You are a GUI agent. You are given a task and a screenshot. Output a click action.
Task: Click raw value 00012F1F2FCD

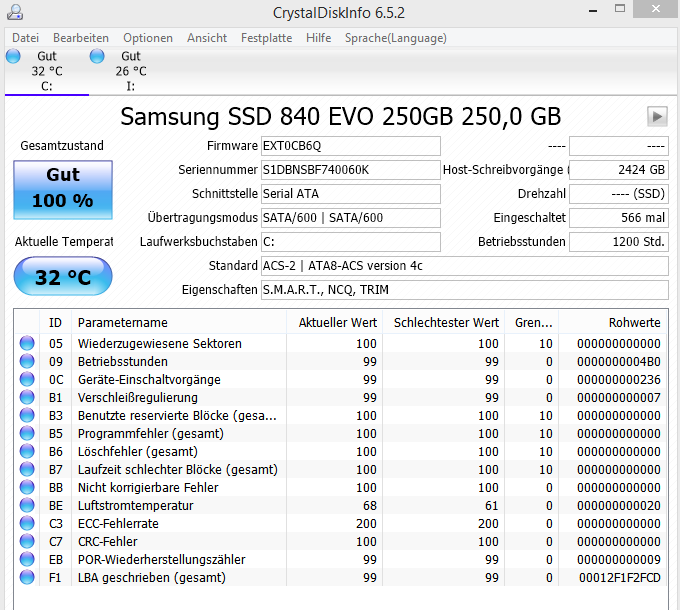tap(620, 577)
